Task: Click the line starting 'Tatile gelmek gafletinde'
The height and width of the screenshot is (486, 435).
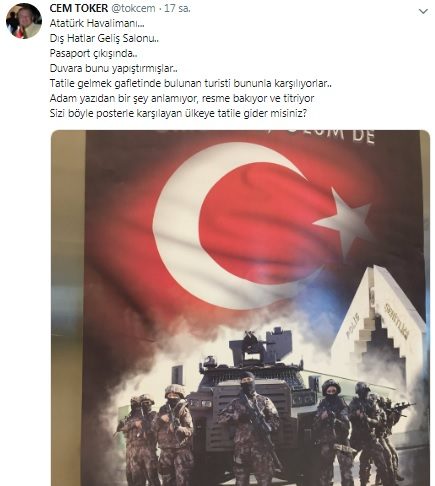Action: coord(191,83)
